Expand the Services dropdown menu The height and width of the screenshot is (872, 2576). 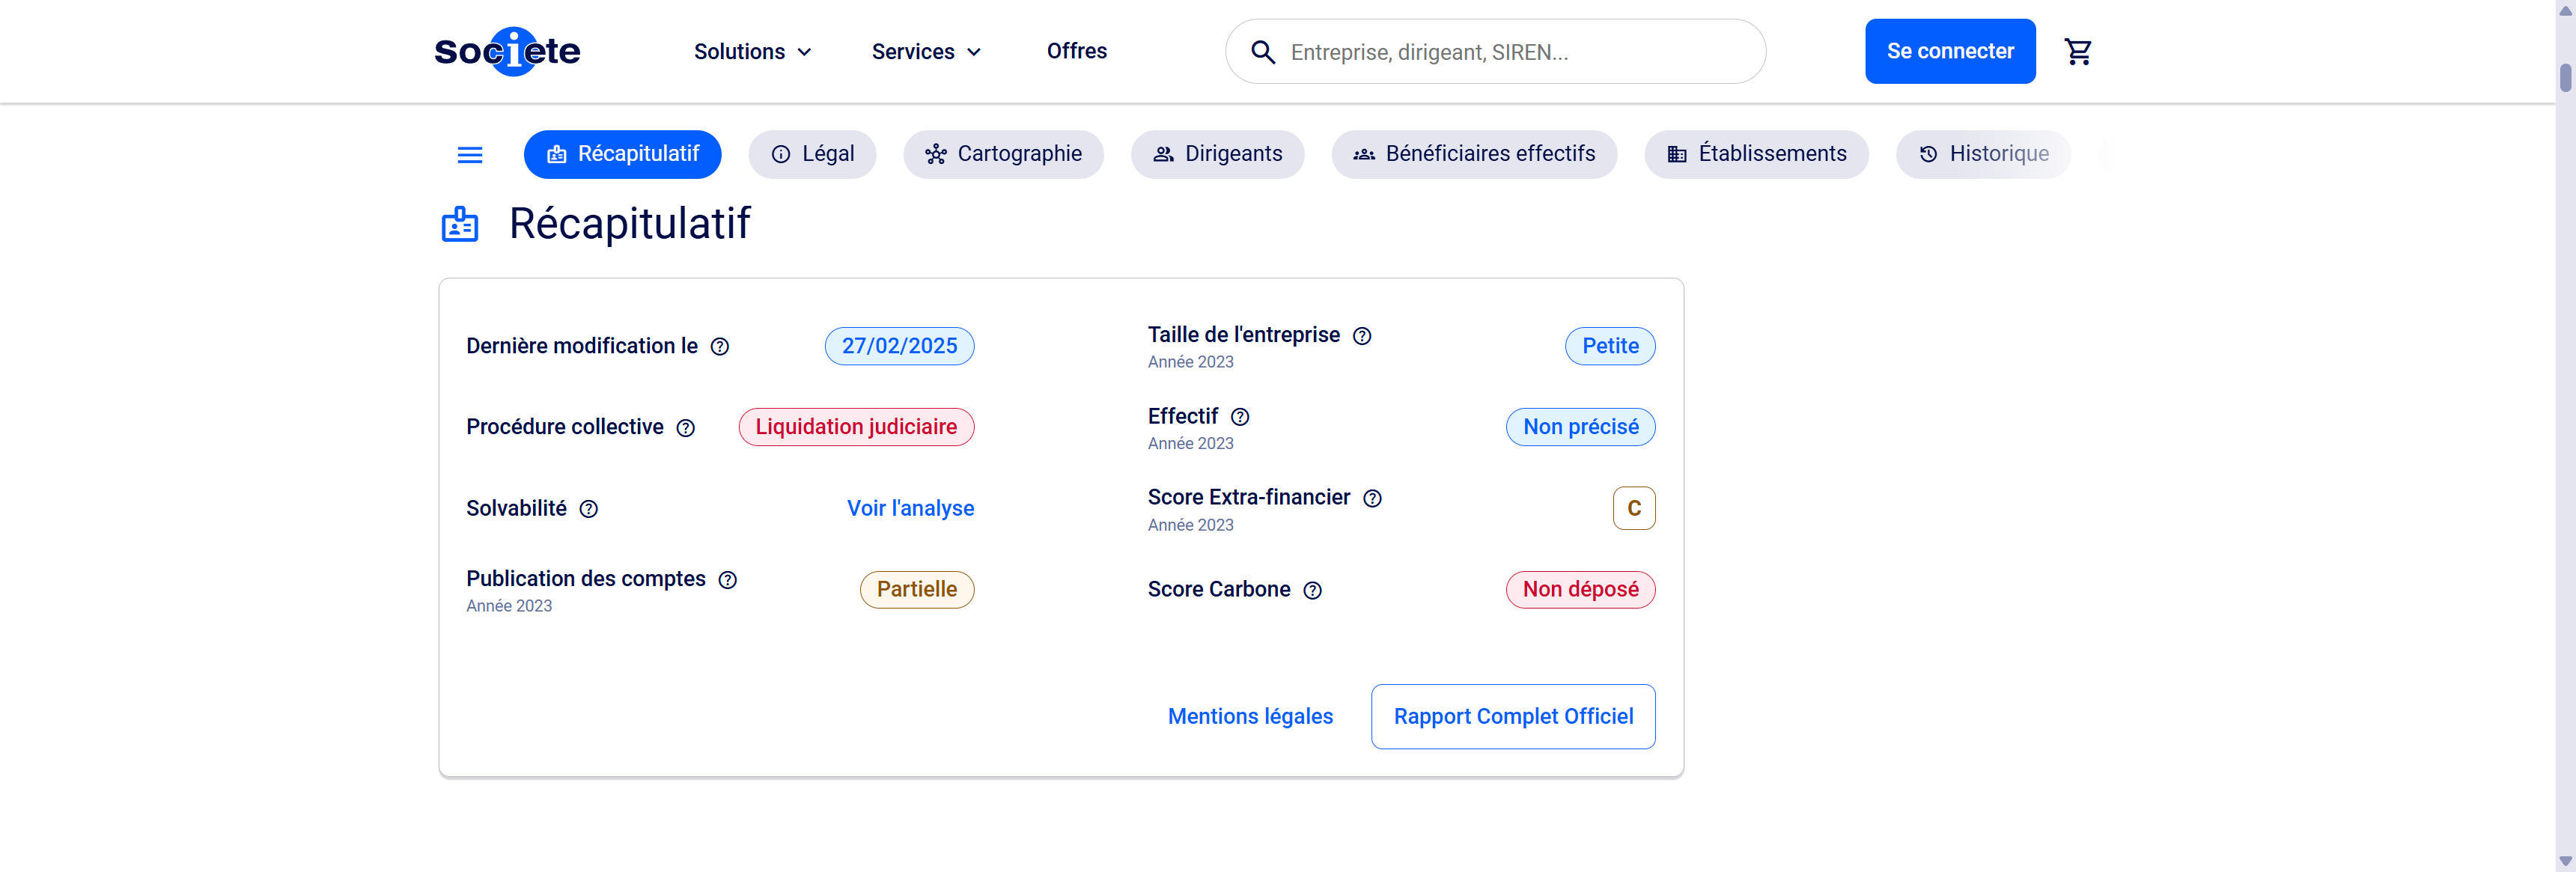(x=927, y=52)
